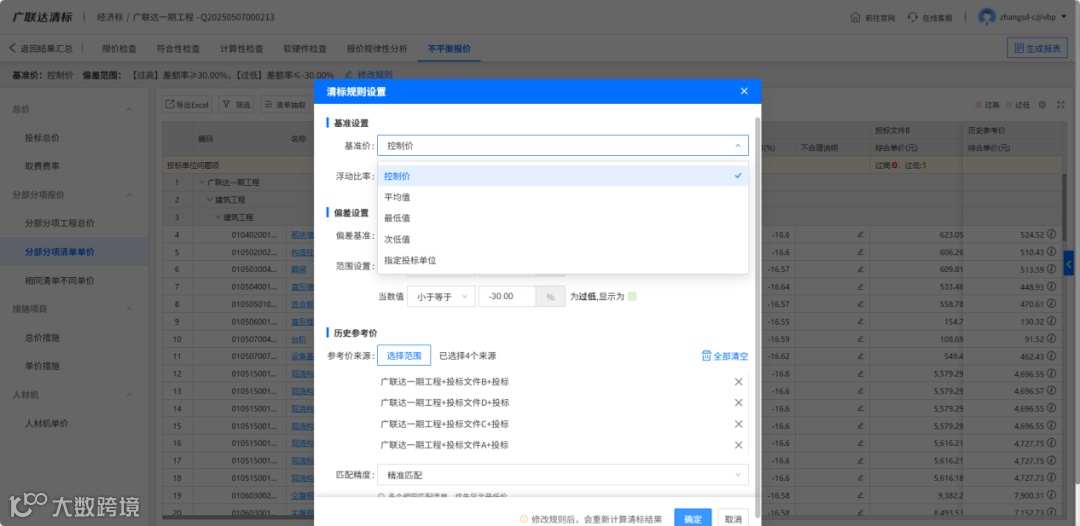The image size is (1080, 526).
Task: Expand the blue side panel arrow
Action: 1069,262
